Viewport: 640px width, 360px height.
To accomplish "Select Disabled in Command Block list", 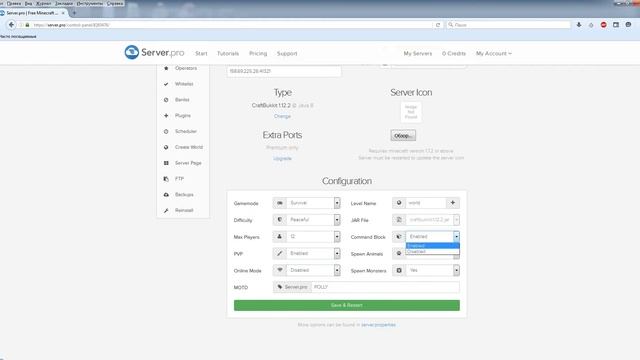I will coord(433,251).
